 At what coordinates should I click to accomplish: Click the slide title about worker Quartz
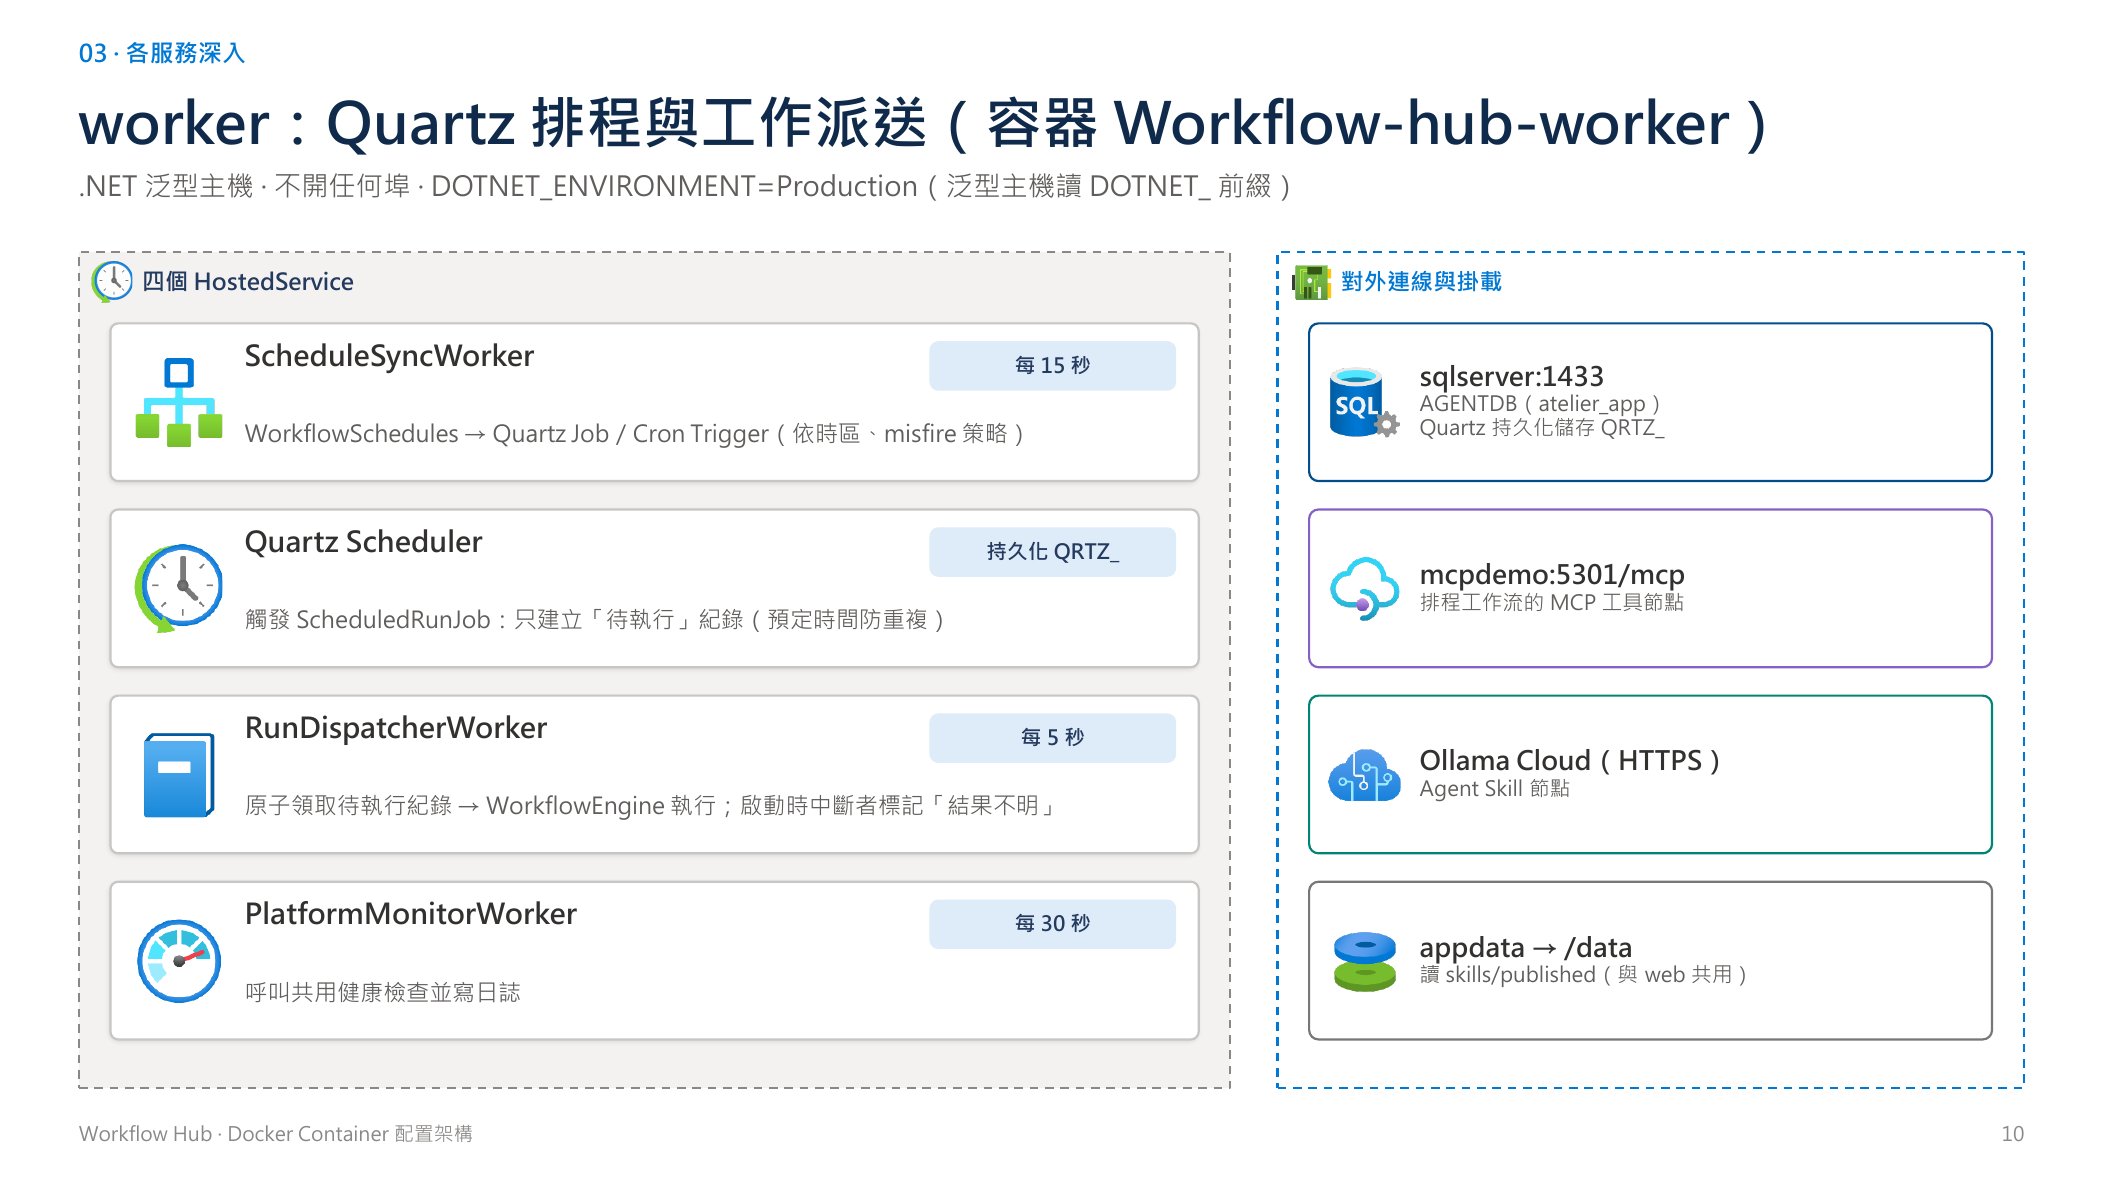click(x=923, y=123)
